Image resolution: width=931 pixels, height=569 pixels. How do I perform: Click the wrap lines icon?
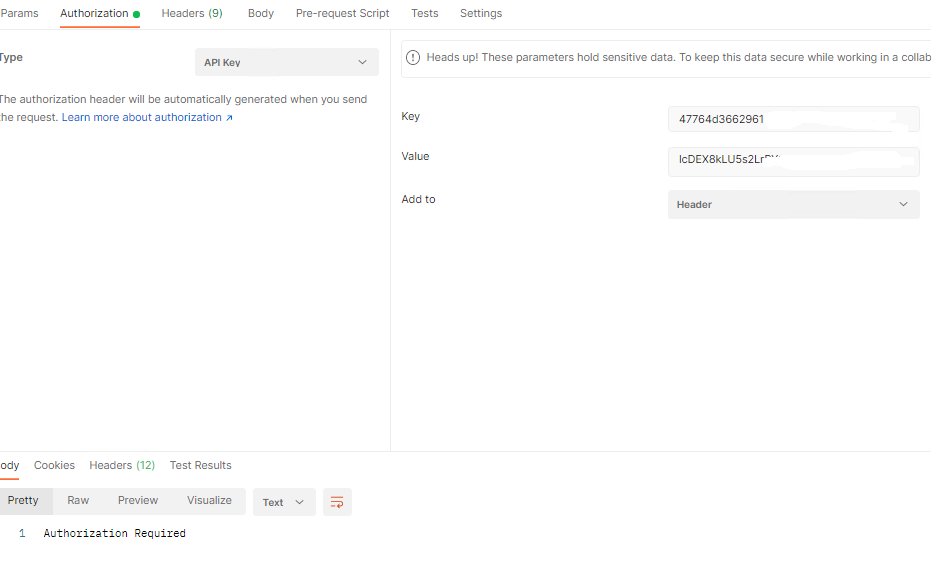coord(337,502)
